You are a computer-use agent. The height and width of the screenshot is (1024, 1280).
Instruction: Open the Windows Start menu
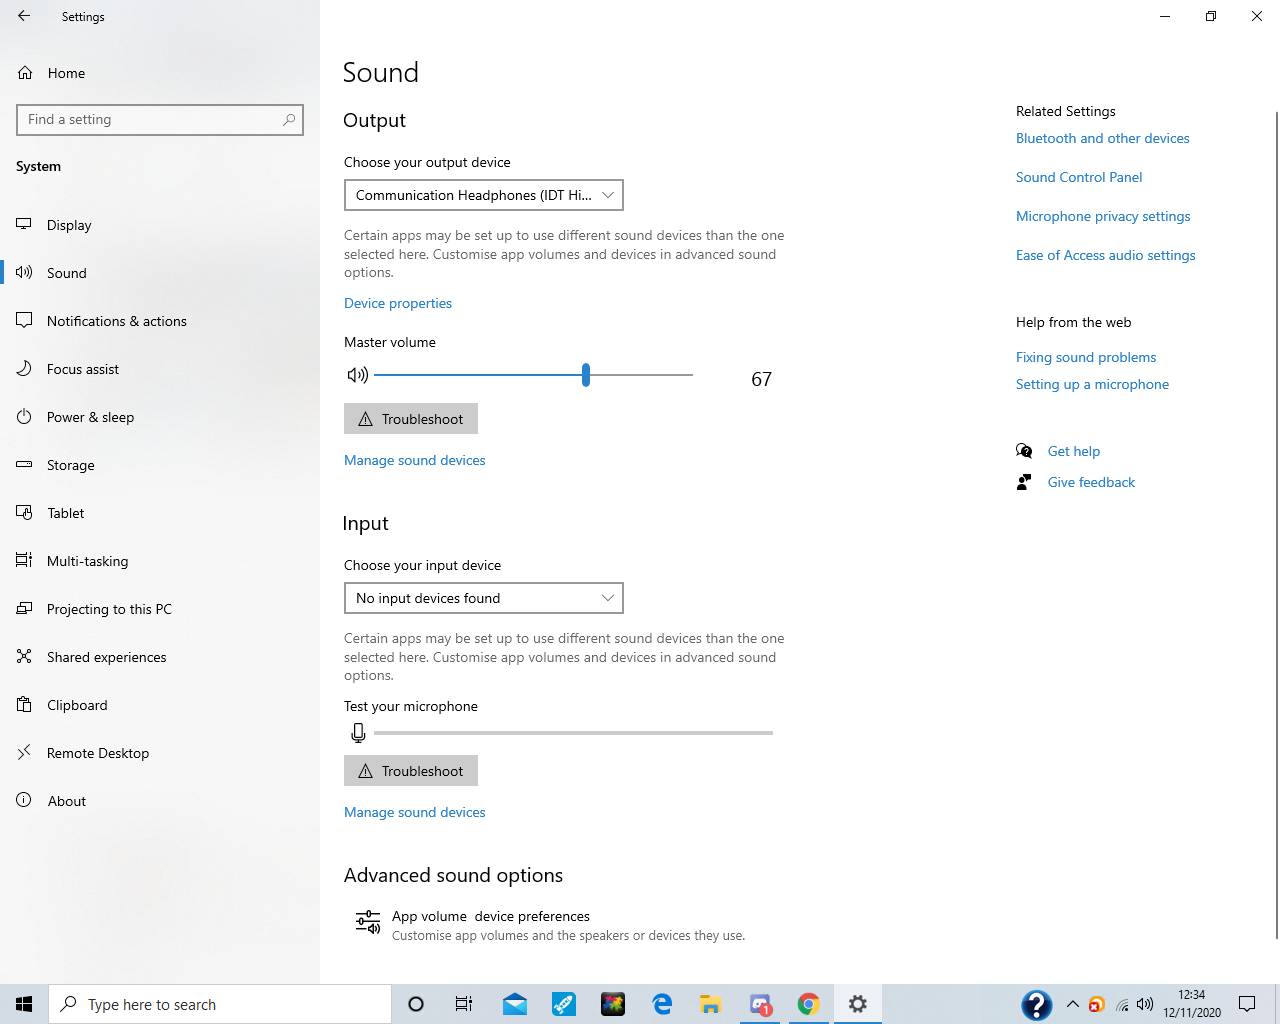pos(24,1004)
